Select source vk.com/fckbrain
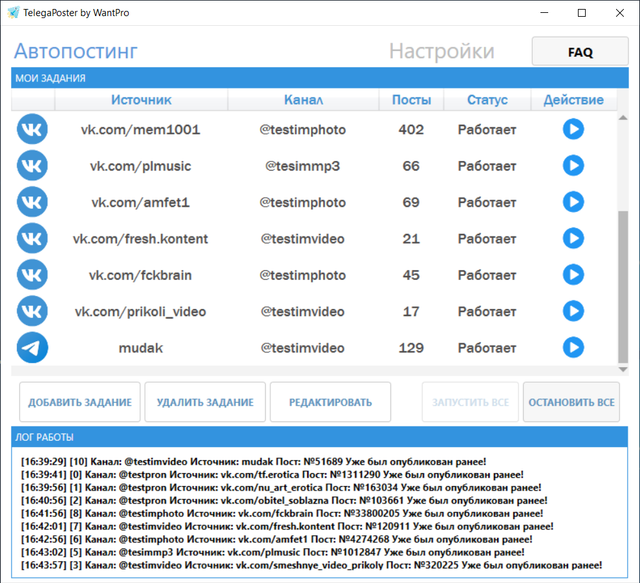 (140, 275)
